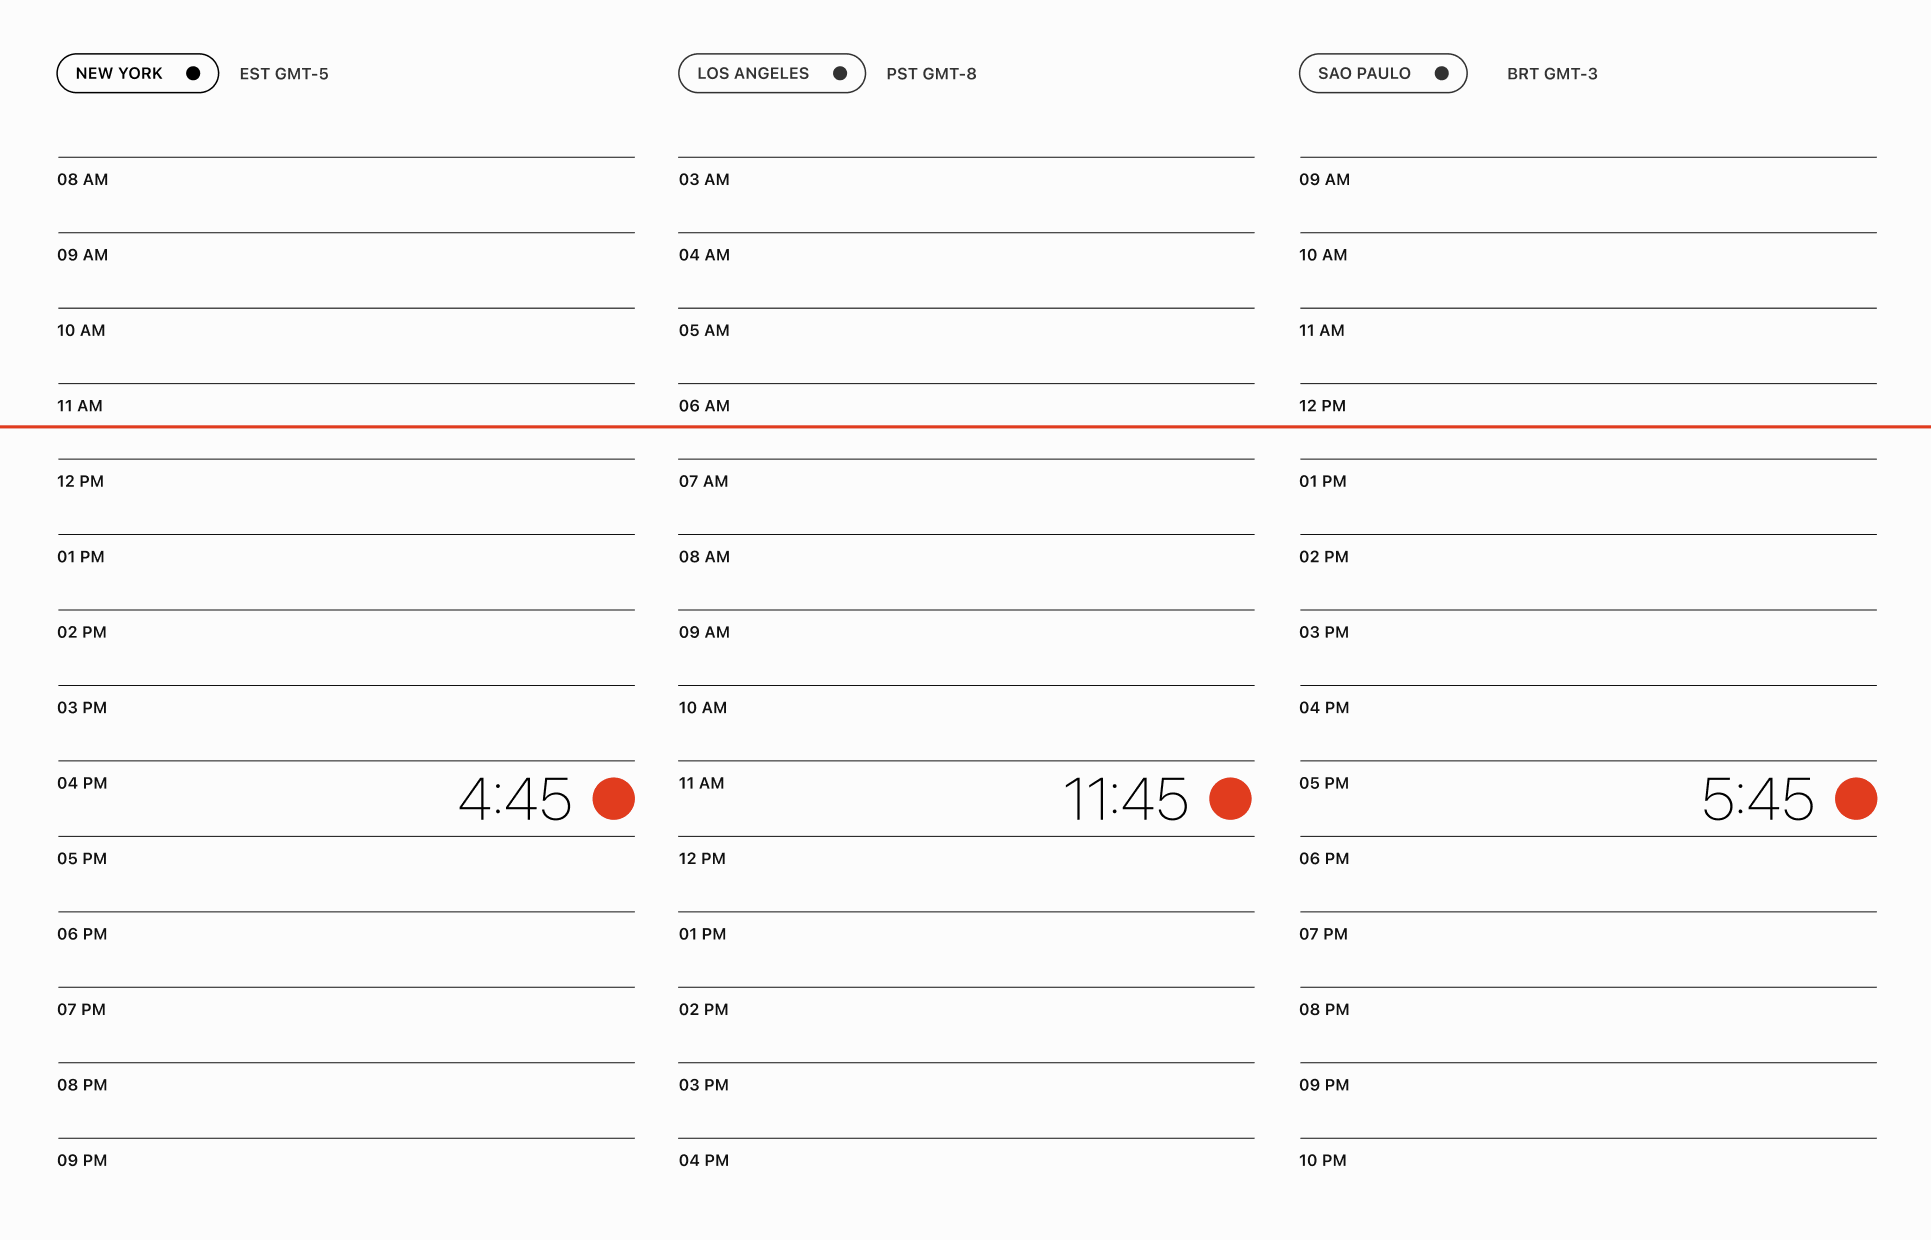
Task: Click the red dot beside 11:45
Action: tap(1230, 798)
